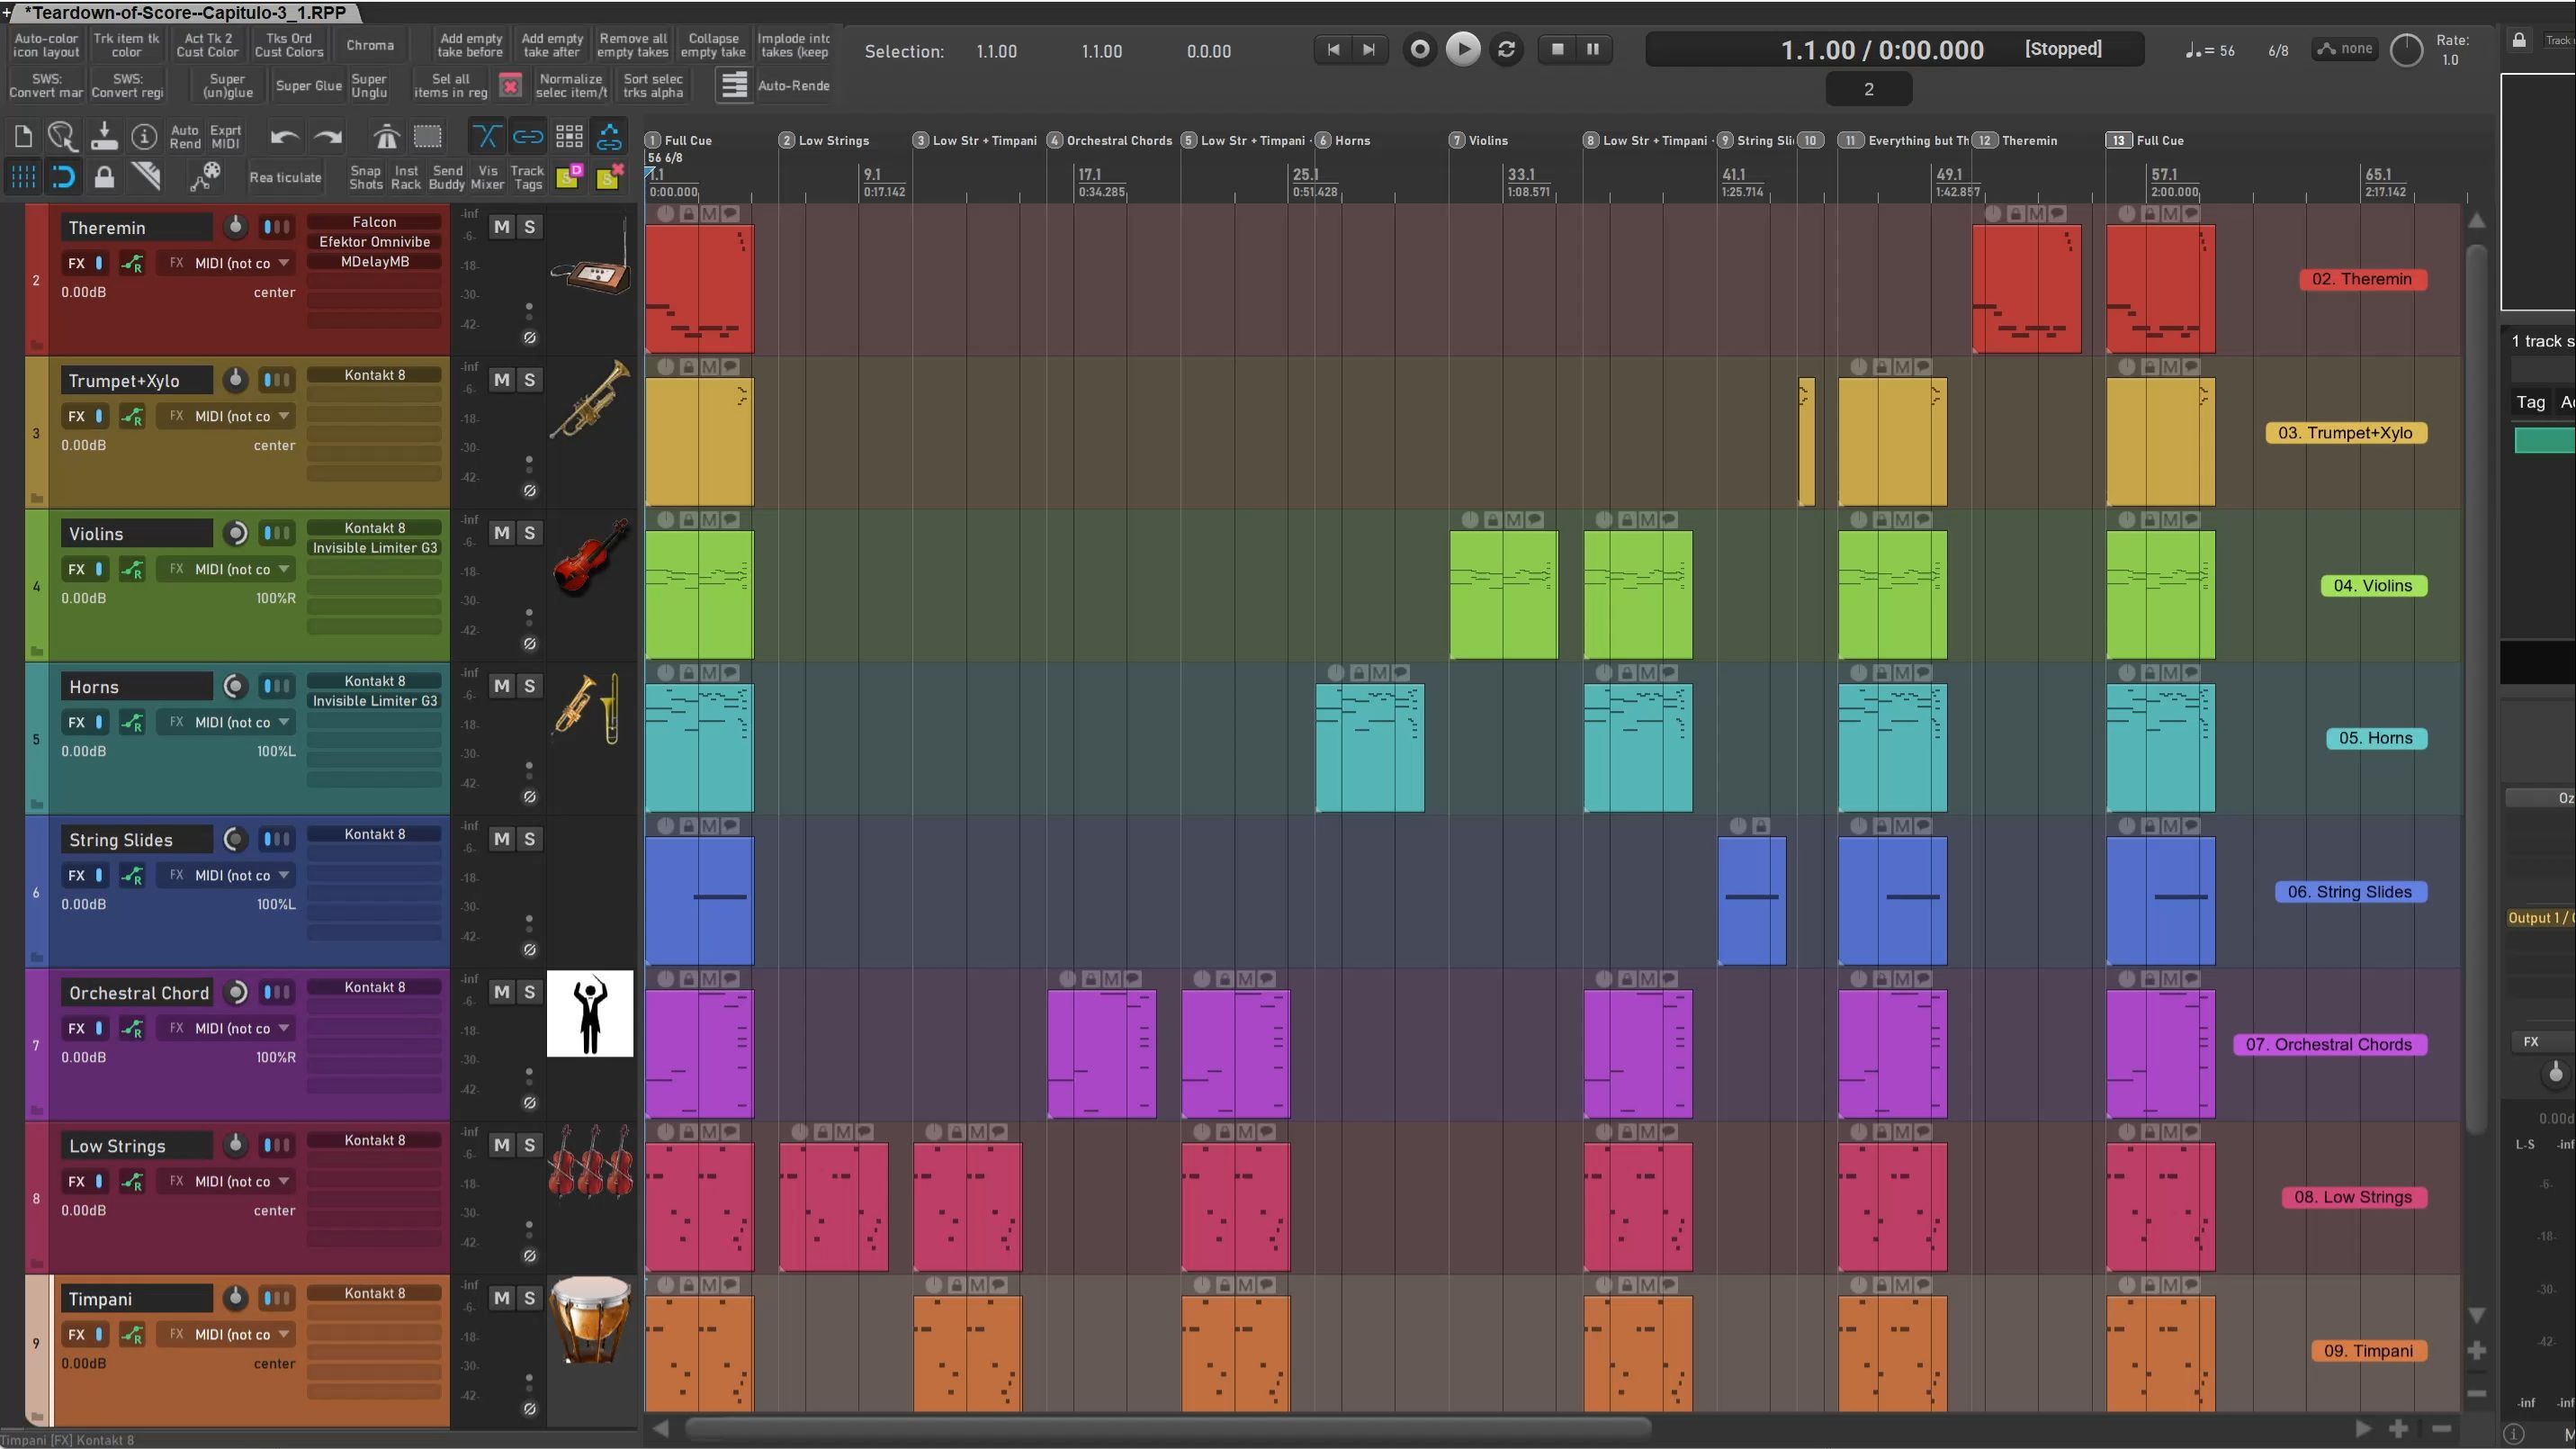2576x1449 pixels.
Task: Select the Theremin region marker 12
Action: (x=2018, y=141)
